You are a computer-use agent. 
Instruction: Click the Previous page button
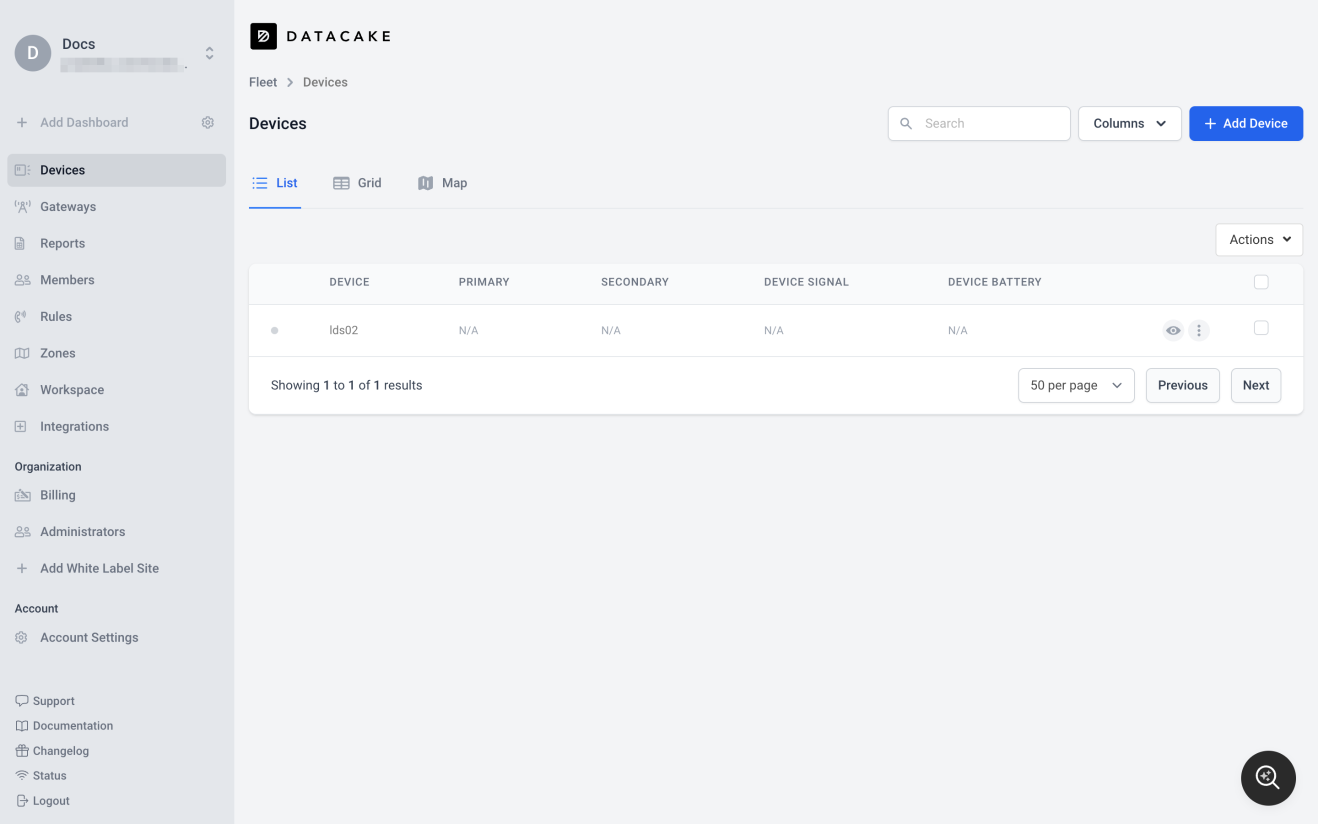pyautogui.click(x=1183, y=386)
